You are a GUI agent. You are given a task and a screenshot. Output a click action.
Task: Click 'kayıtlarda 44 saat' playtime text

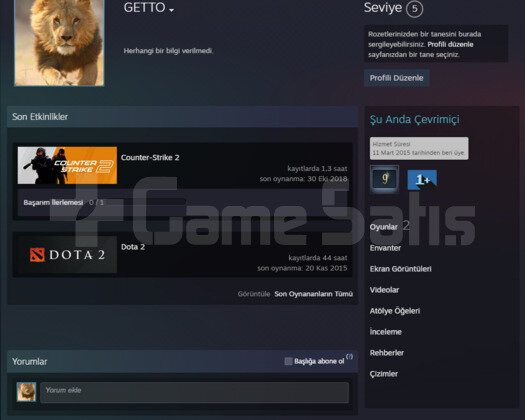(318, 258)
